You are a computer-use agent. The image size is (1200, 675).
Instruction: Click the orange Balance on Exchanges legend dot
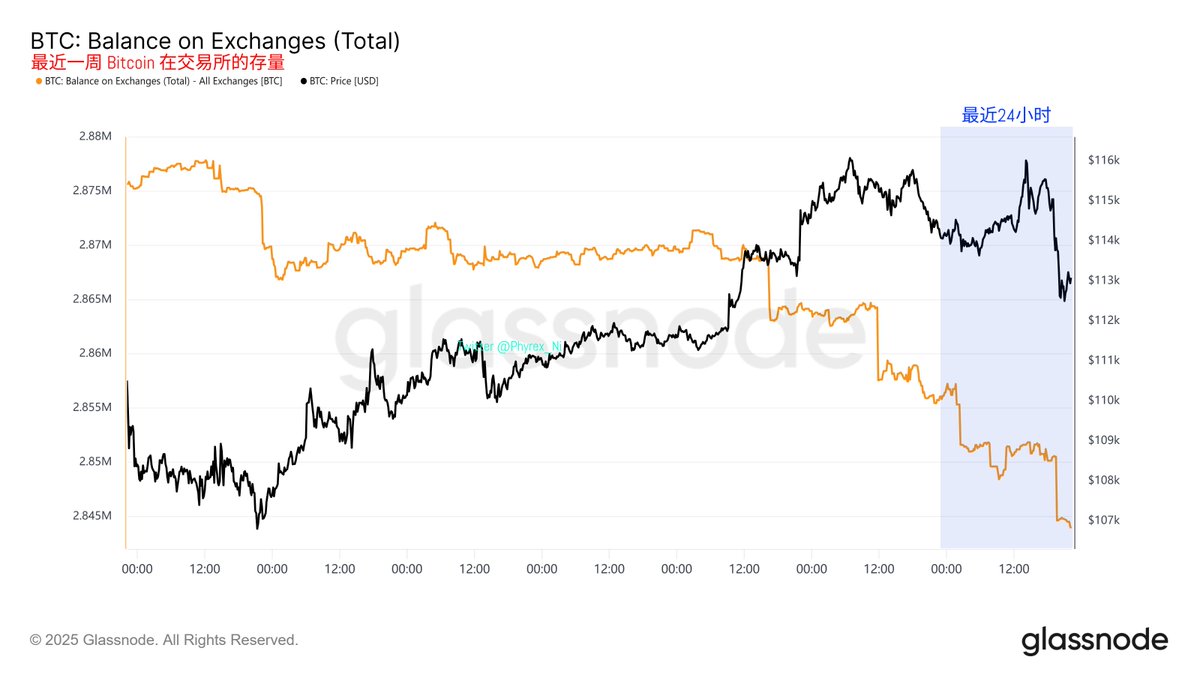pyautogui.click(x=38, y=81)
